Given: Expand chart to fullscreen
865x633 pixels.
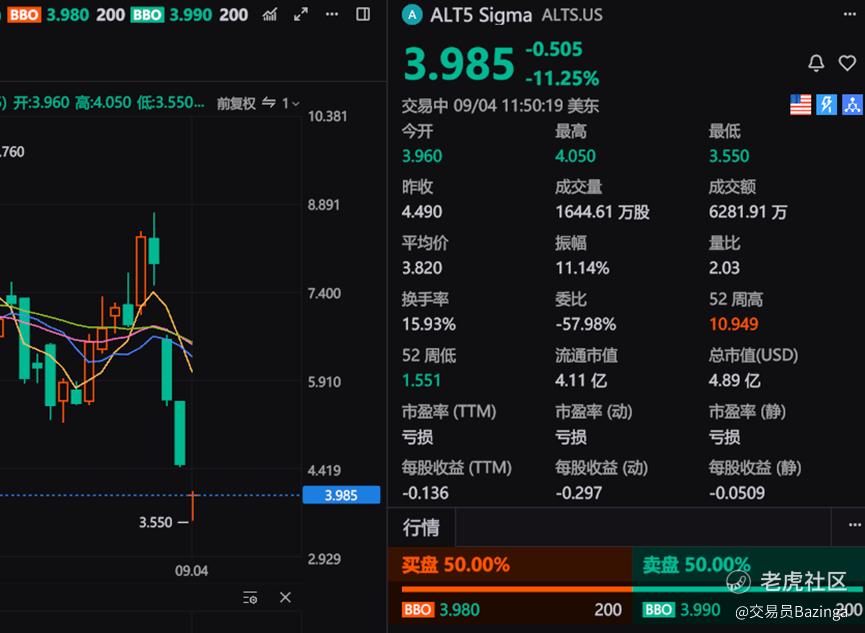Looking at the screenshot, I should (301, 14).
